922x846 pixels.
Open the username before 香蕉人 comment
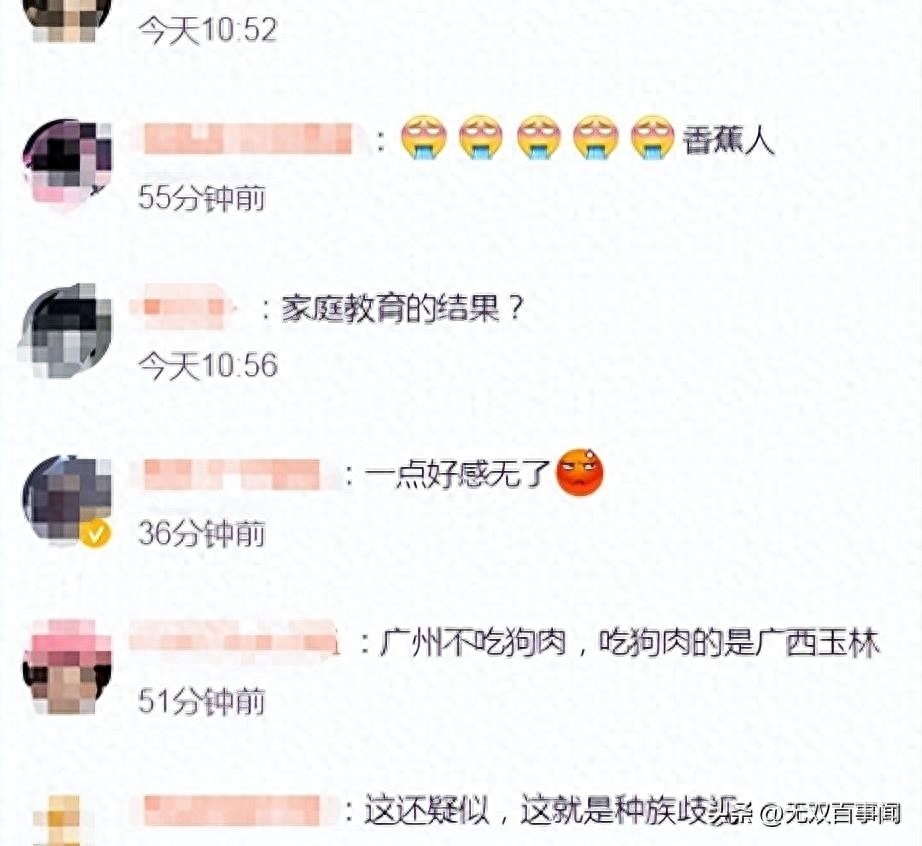coord(250,139)
